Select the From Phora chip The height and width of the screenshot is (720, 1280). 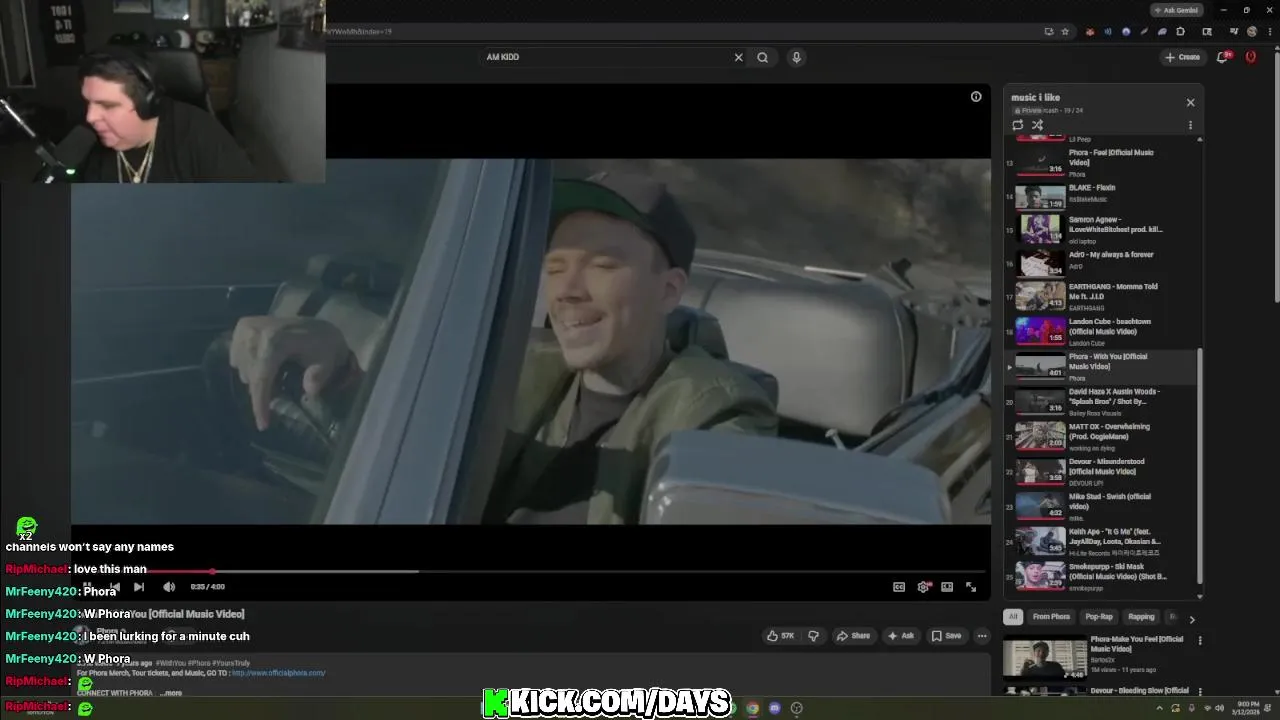point(1051,617)
